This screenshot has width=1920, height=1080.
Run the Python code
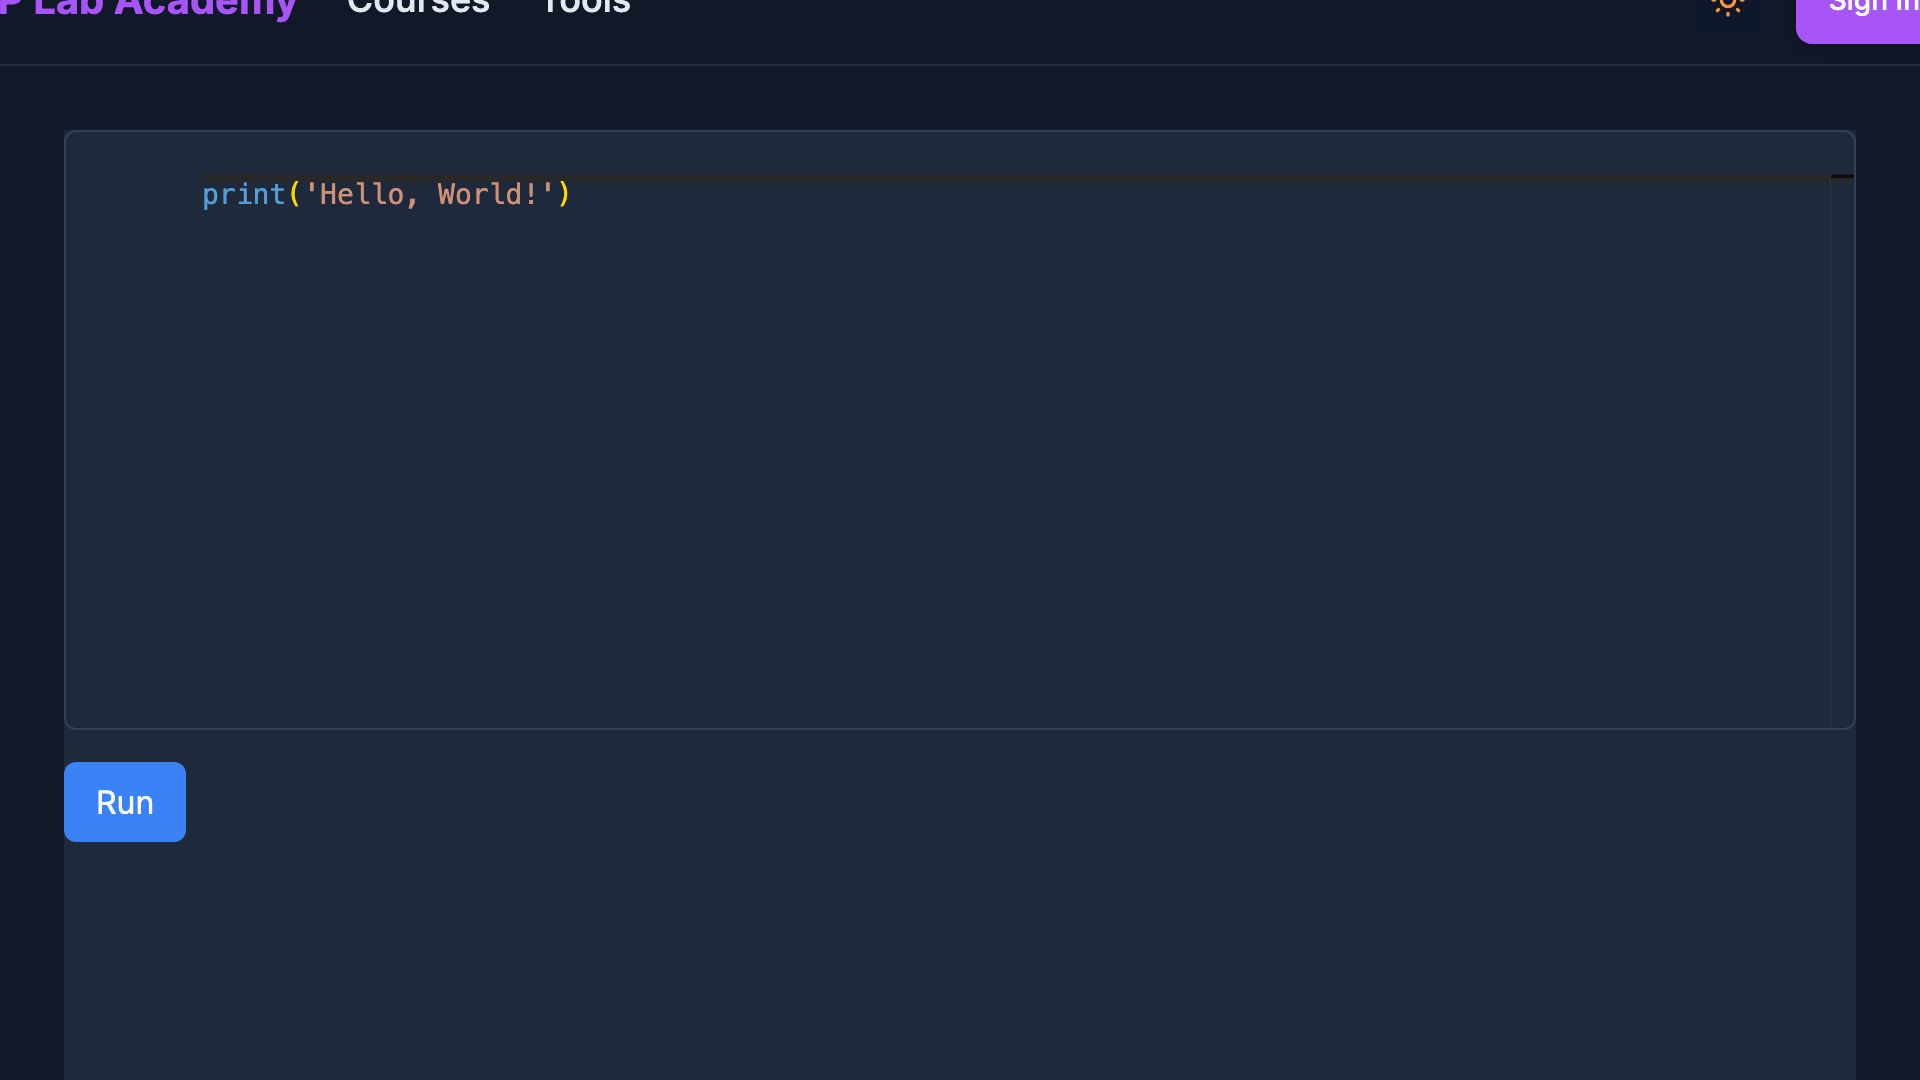coord(125,802)
